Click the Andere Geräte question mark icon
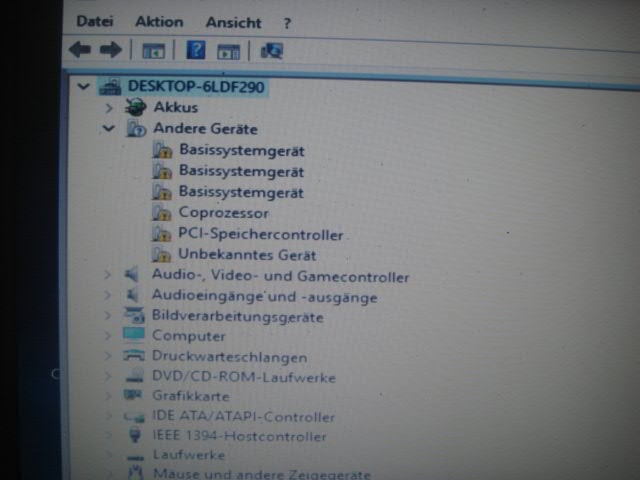The width and height of the screenshot is (640, 480). click(136, 128)
